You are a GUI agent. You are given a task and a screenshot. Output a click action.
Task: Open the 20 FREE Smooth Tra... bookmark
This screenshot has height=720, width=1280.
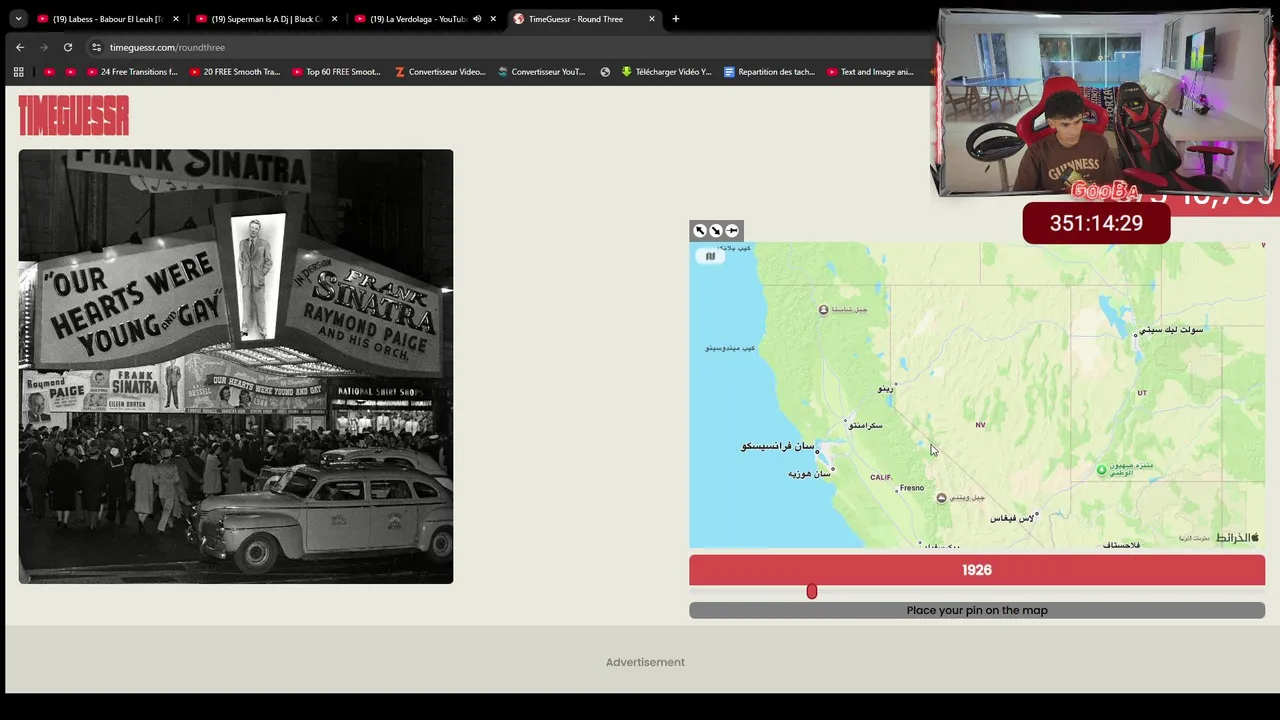[234, 72]
